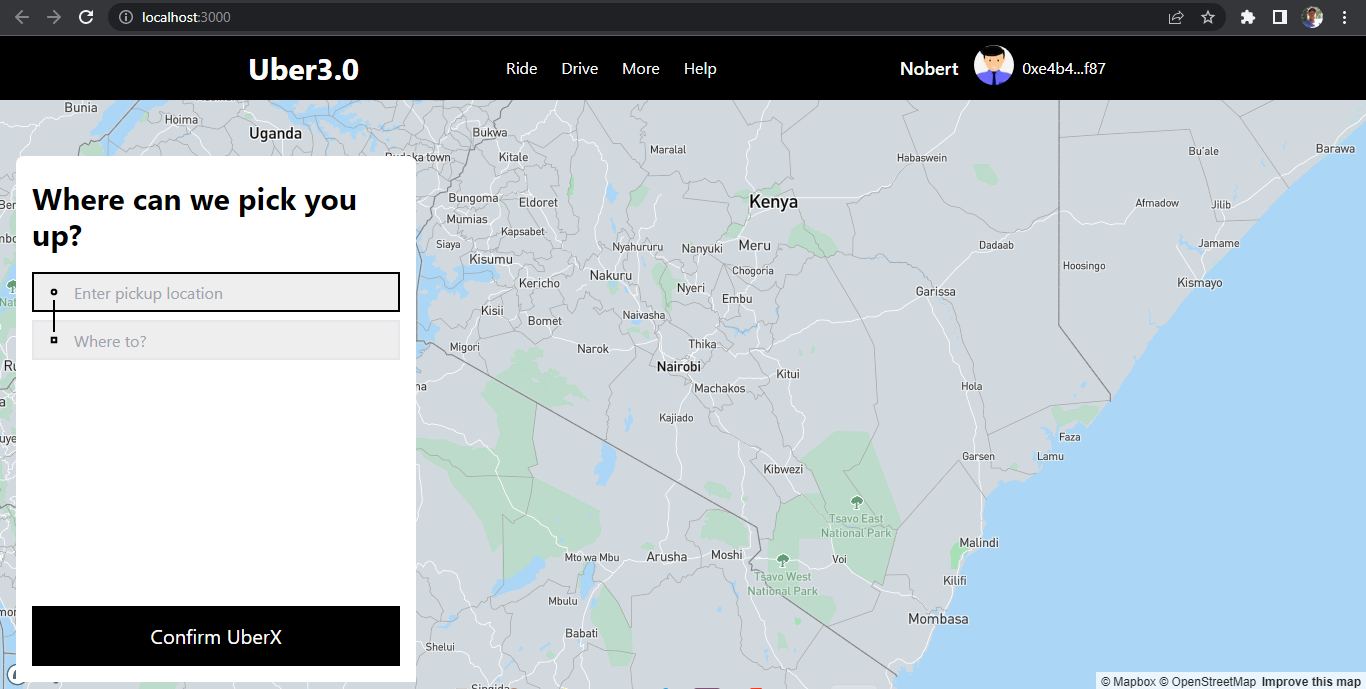Click Tsavo West National Park tree icon

(783, 560)
